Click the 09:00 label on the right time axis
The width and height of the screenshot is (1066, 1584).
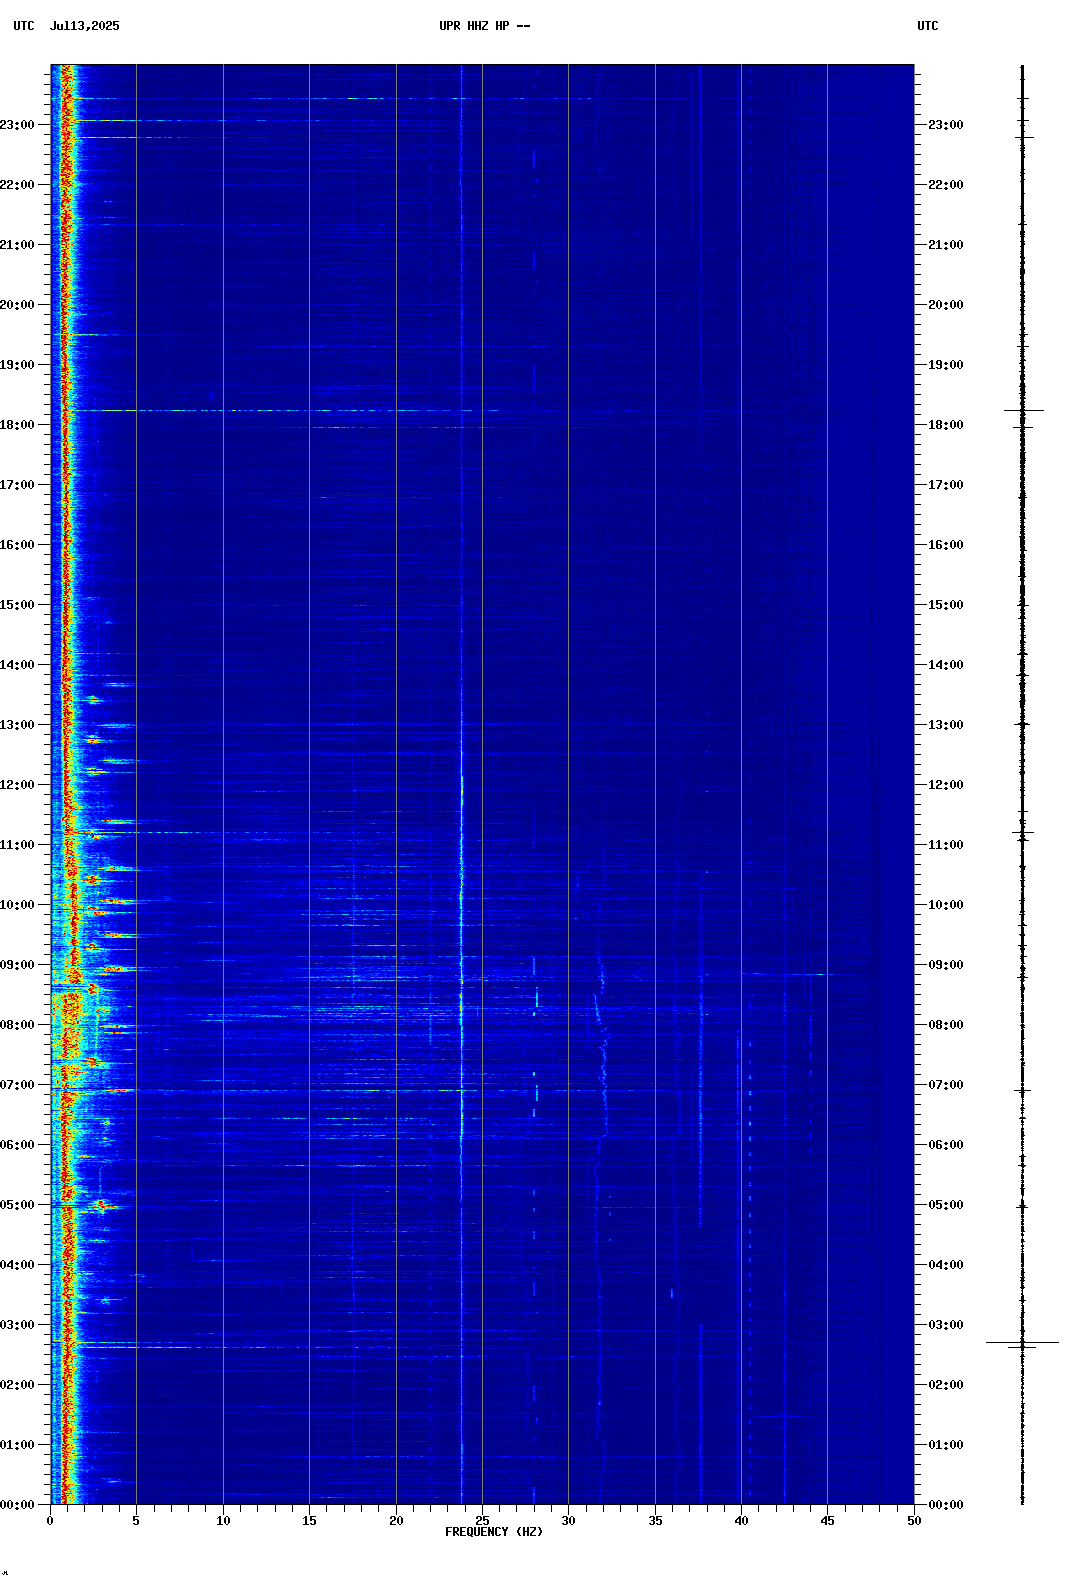pos(946,965)
